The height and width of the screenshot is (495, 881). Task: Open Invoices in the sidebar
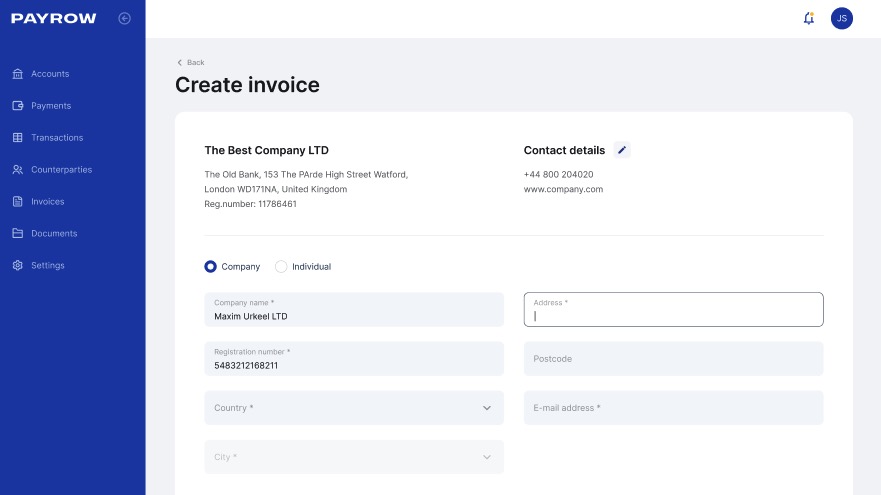pyautogui.click(x=47, y=202)
